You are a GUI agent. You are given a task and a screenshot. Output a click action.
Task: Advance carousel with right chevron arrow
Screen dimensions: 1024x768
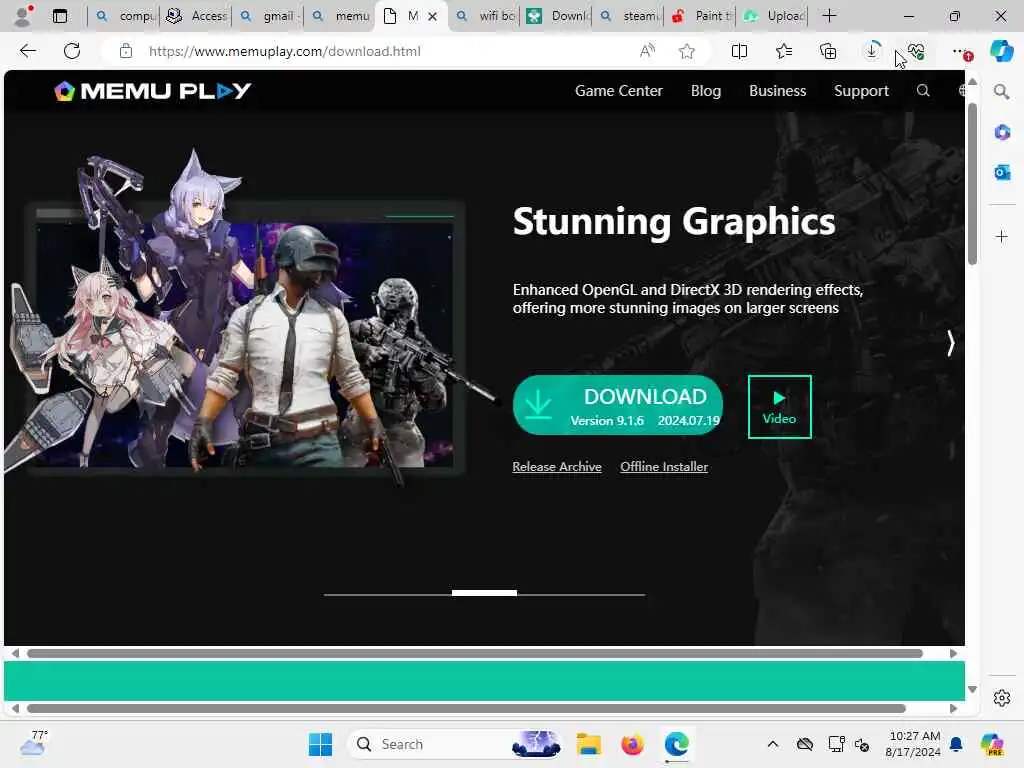click(x=950, y=343)
